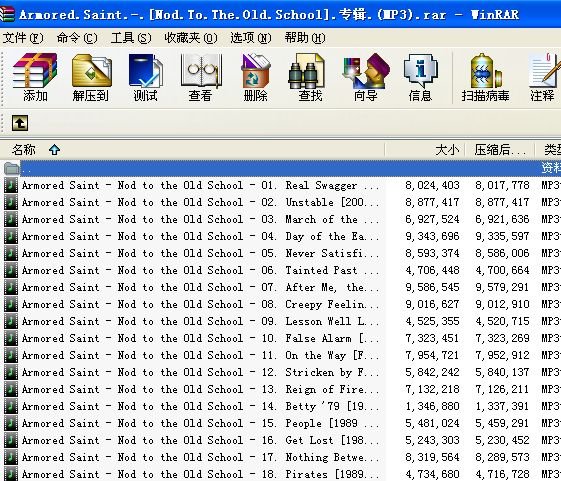This screenshot has height=481, width=561.
Task: Click the 解压到 (Extract to) toolbar icon
Action: (91, 77)
